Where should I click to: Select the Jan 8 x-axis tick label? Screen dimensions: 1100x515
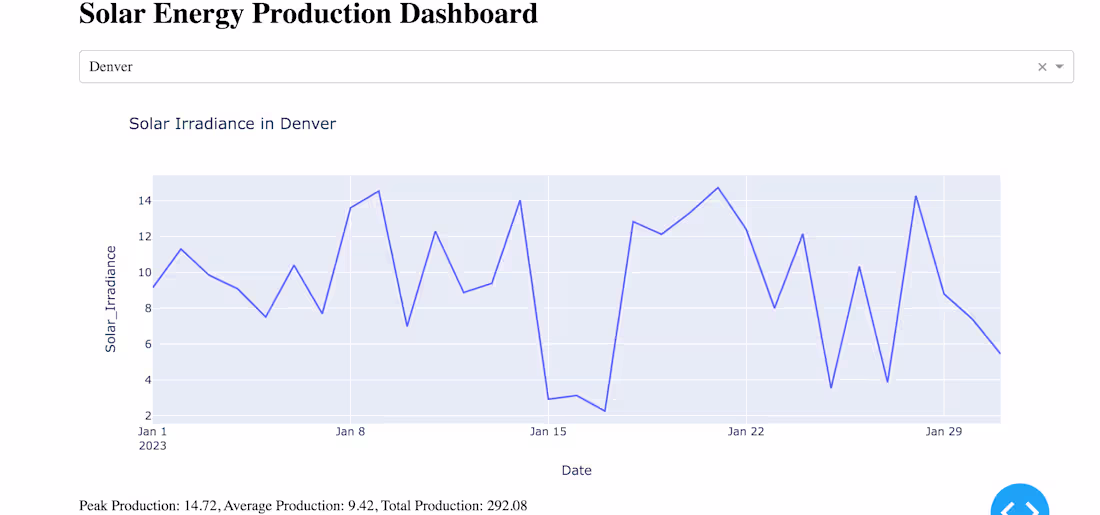350,432
